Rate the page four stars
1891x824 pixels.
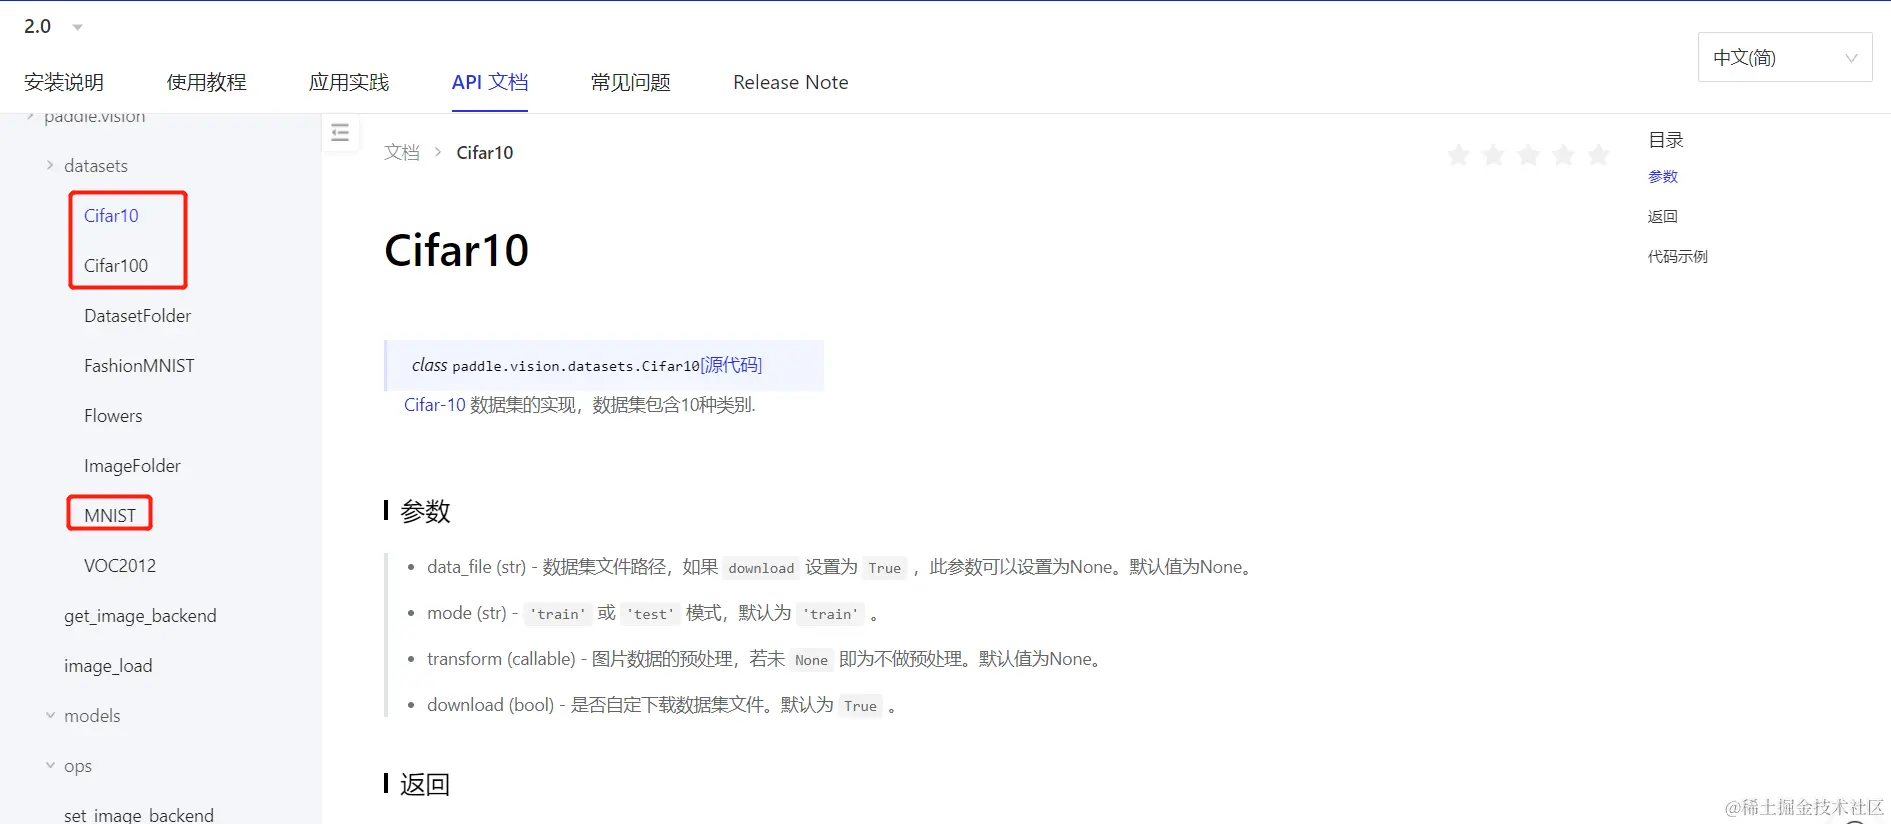pyautogui.click(x=1563, y=155)
